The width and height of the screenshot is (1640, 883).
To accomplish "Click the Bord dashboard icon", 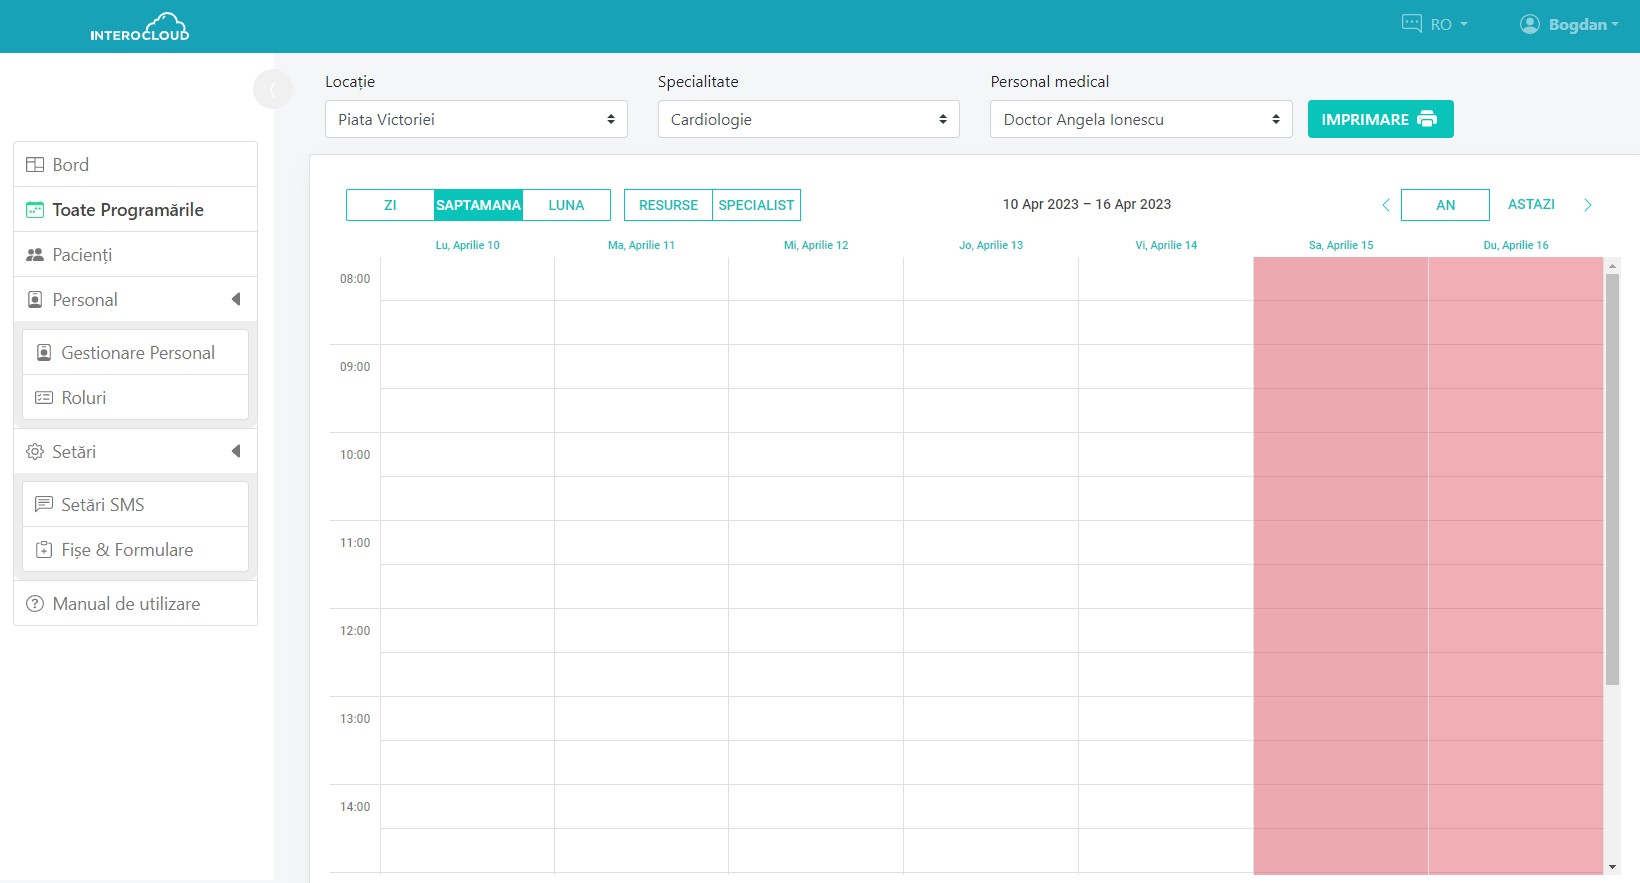I will click(35, 165).
